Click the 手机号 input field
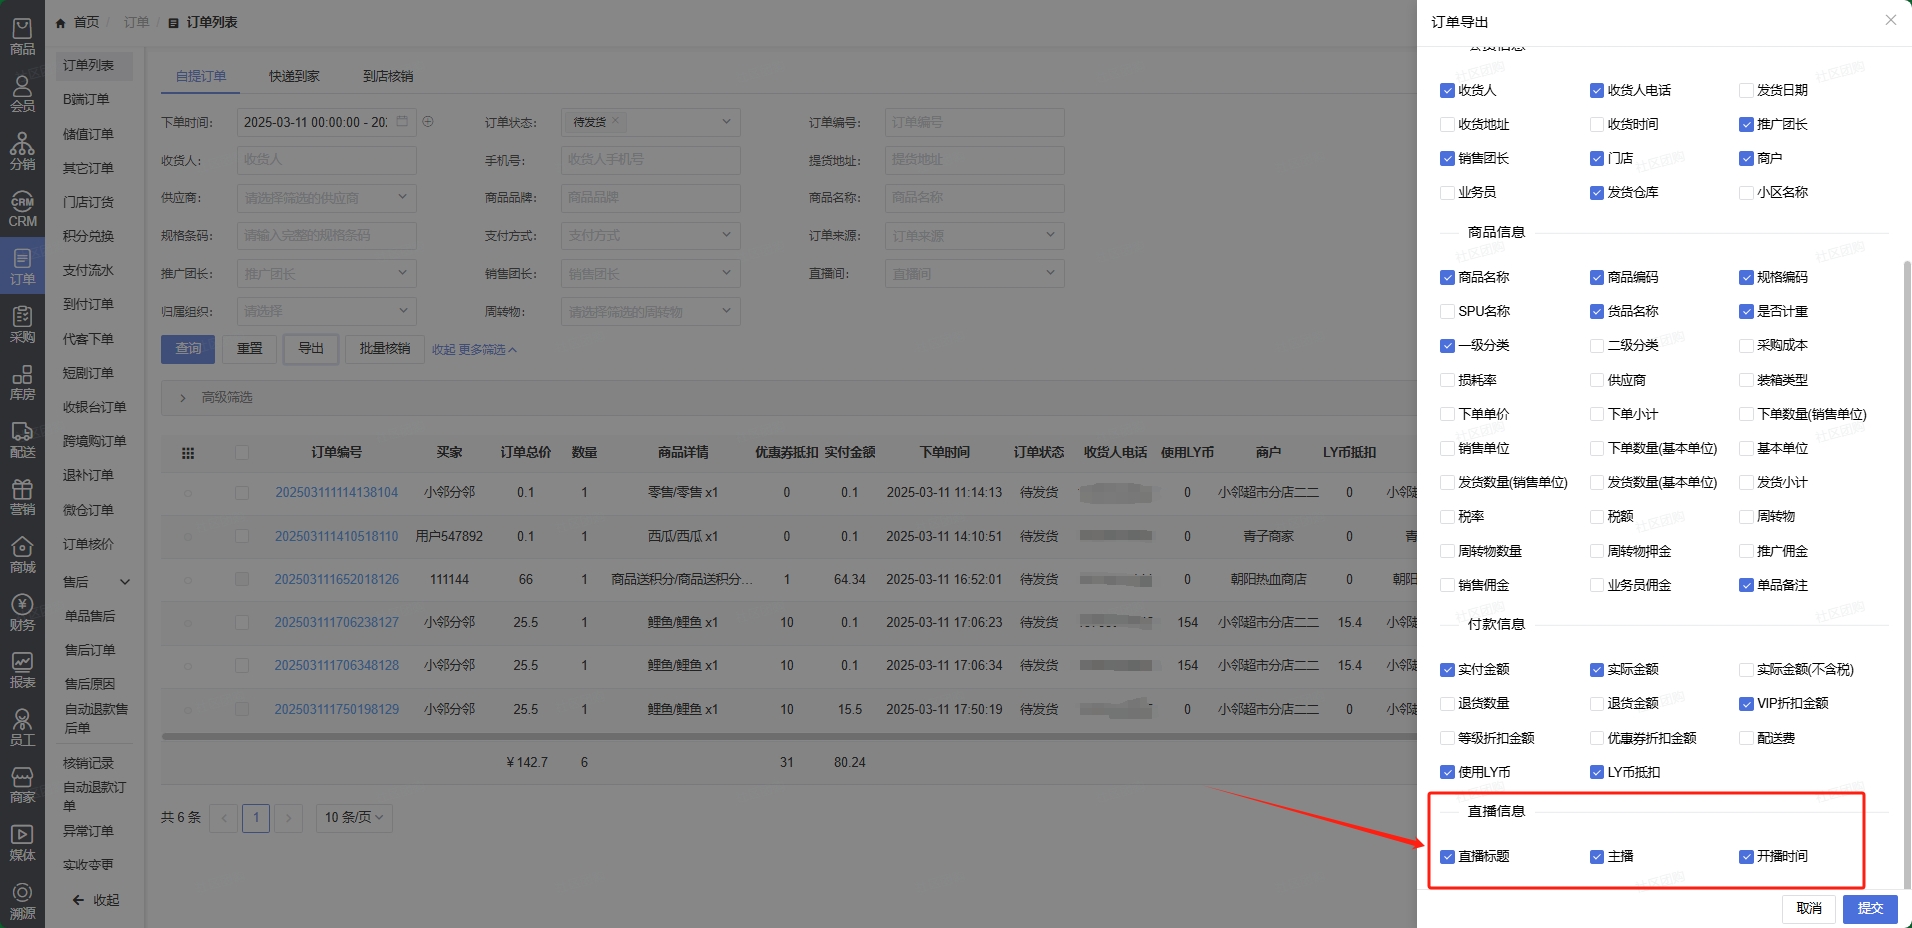 click(x=651, y=160)
